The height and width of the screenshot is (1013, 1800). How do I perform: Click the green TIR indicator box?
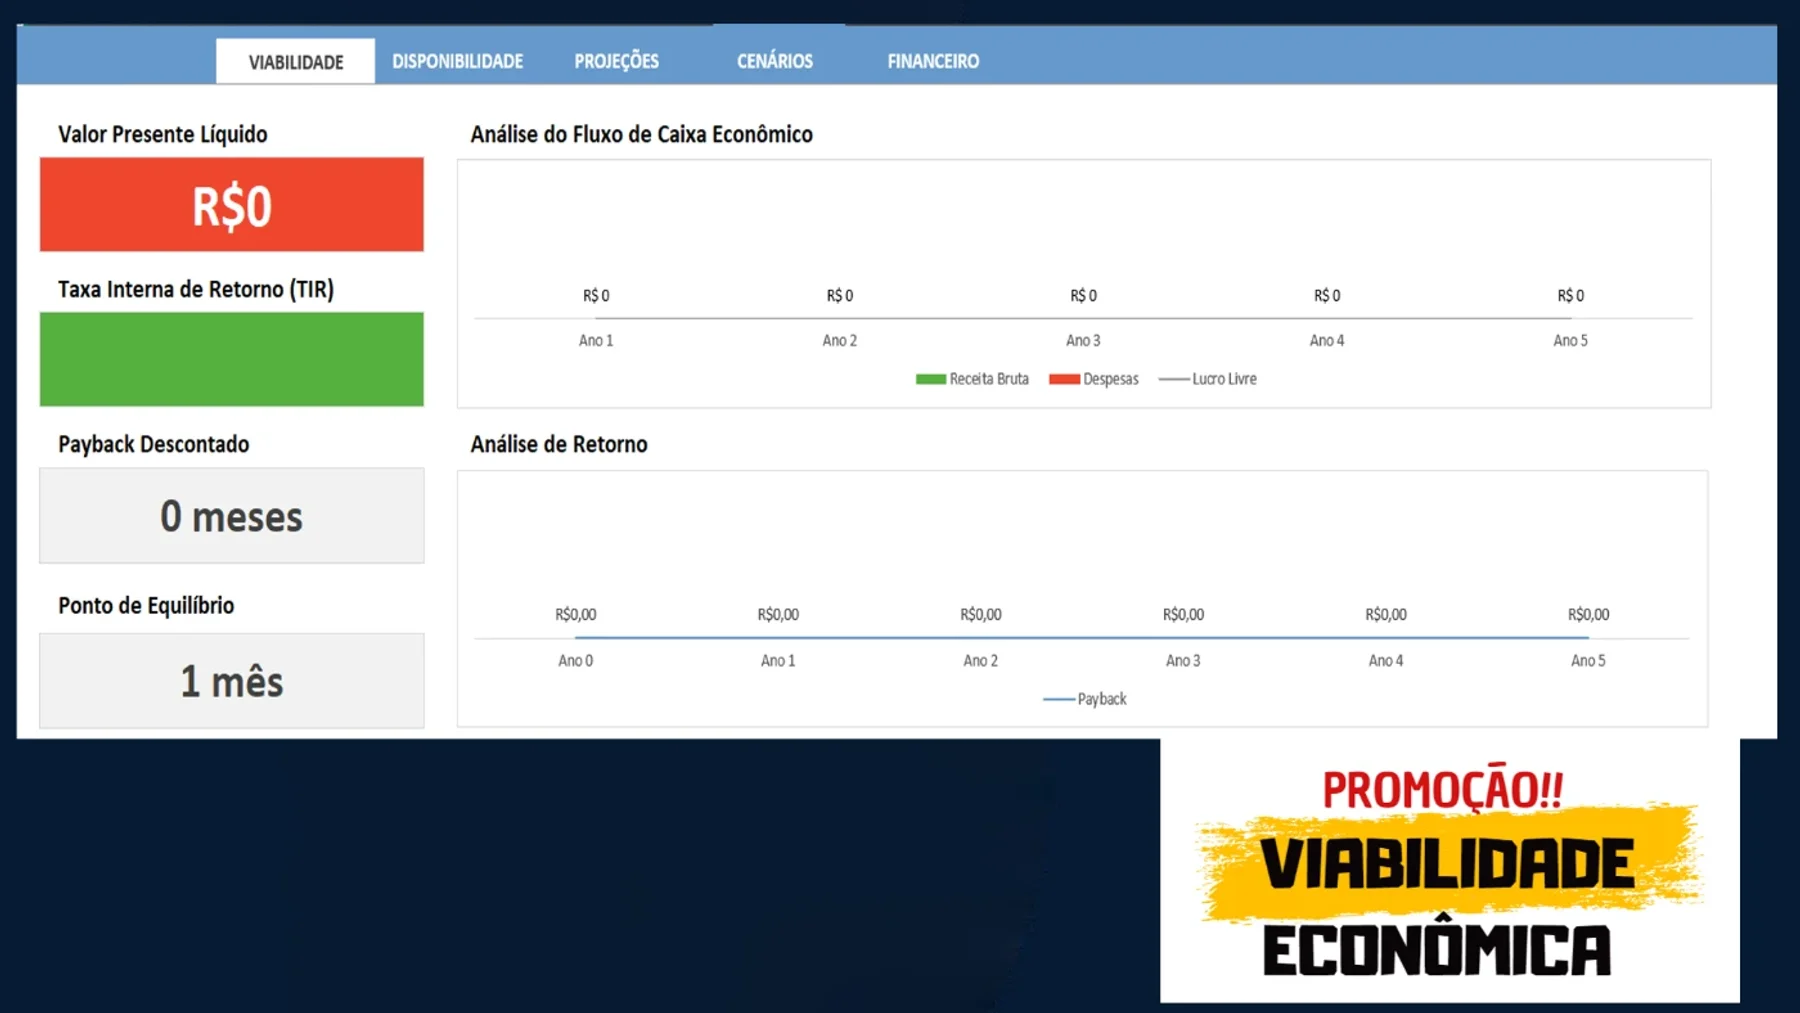(232, 359)
